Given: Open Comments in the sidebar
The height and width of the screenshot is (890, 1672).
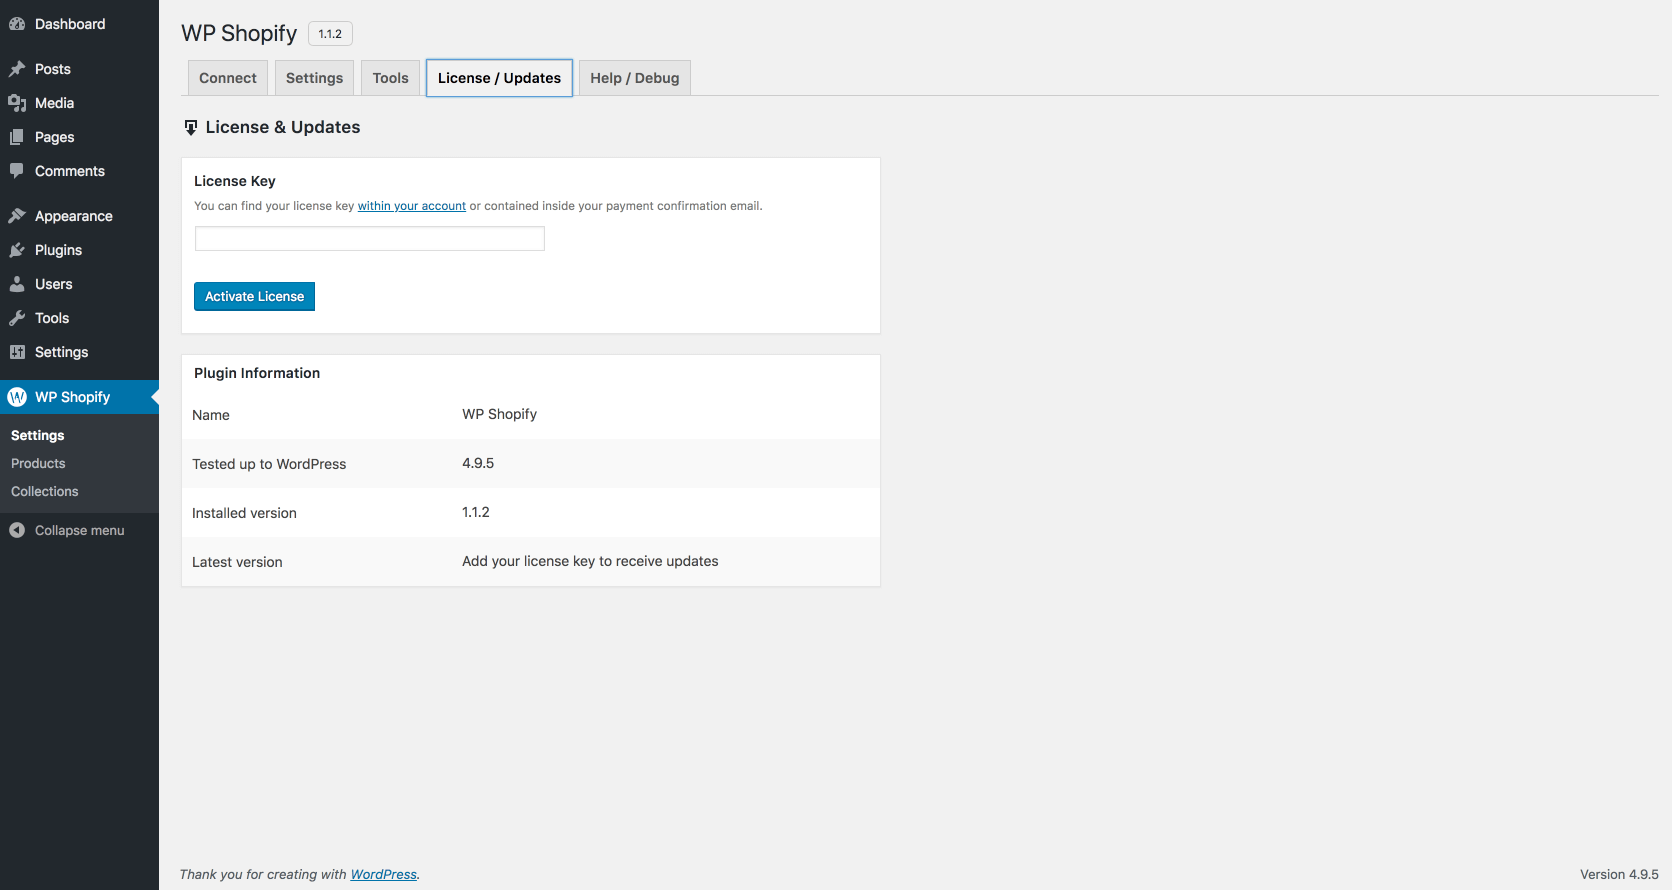Looking at the screenshot, I should point(79,171).
